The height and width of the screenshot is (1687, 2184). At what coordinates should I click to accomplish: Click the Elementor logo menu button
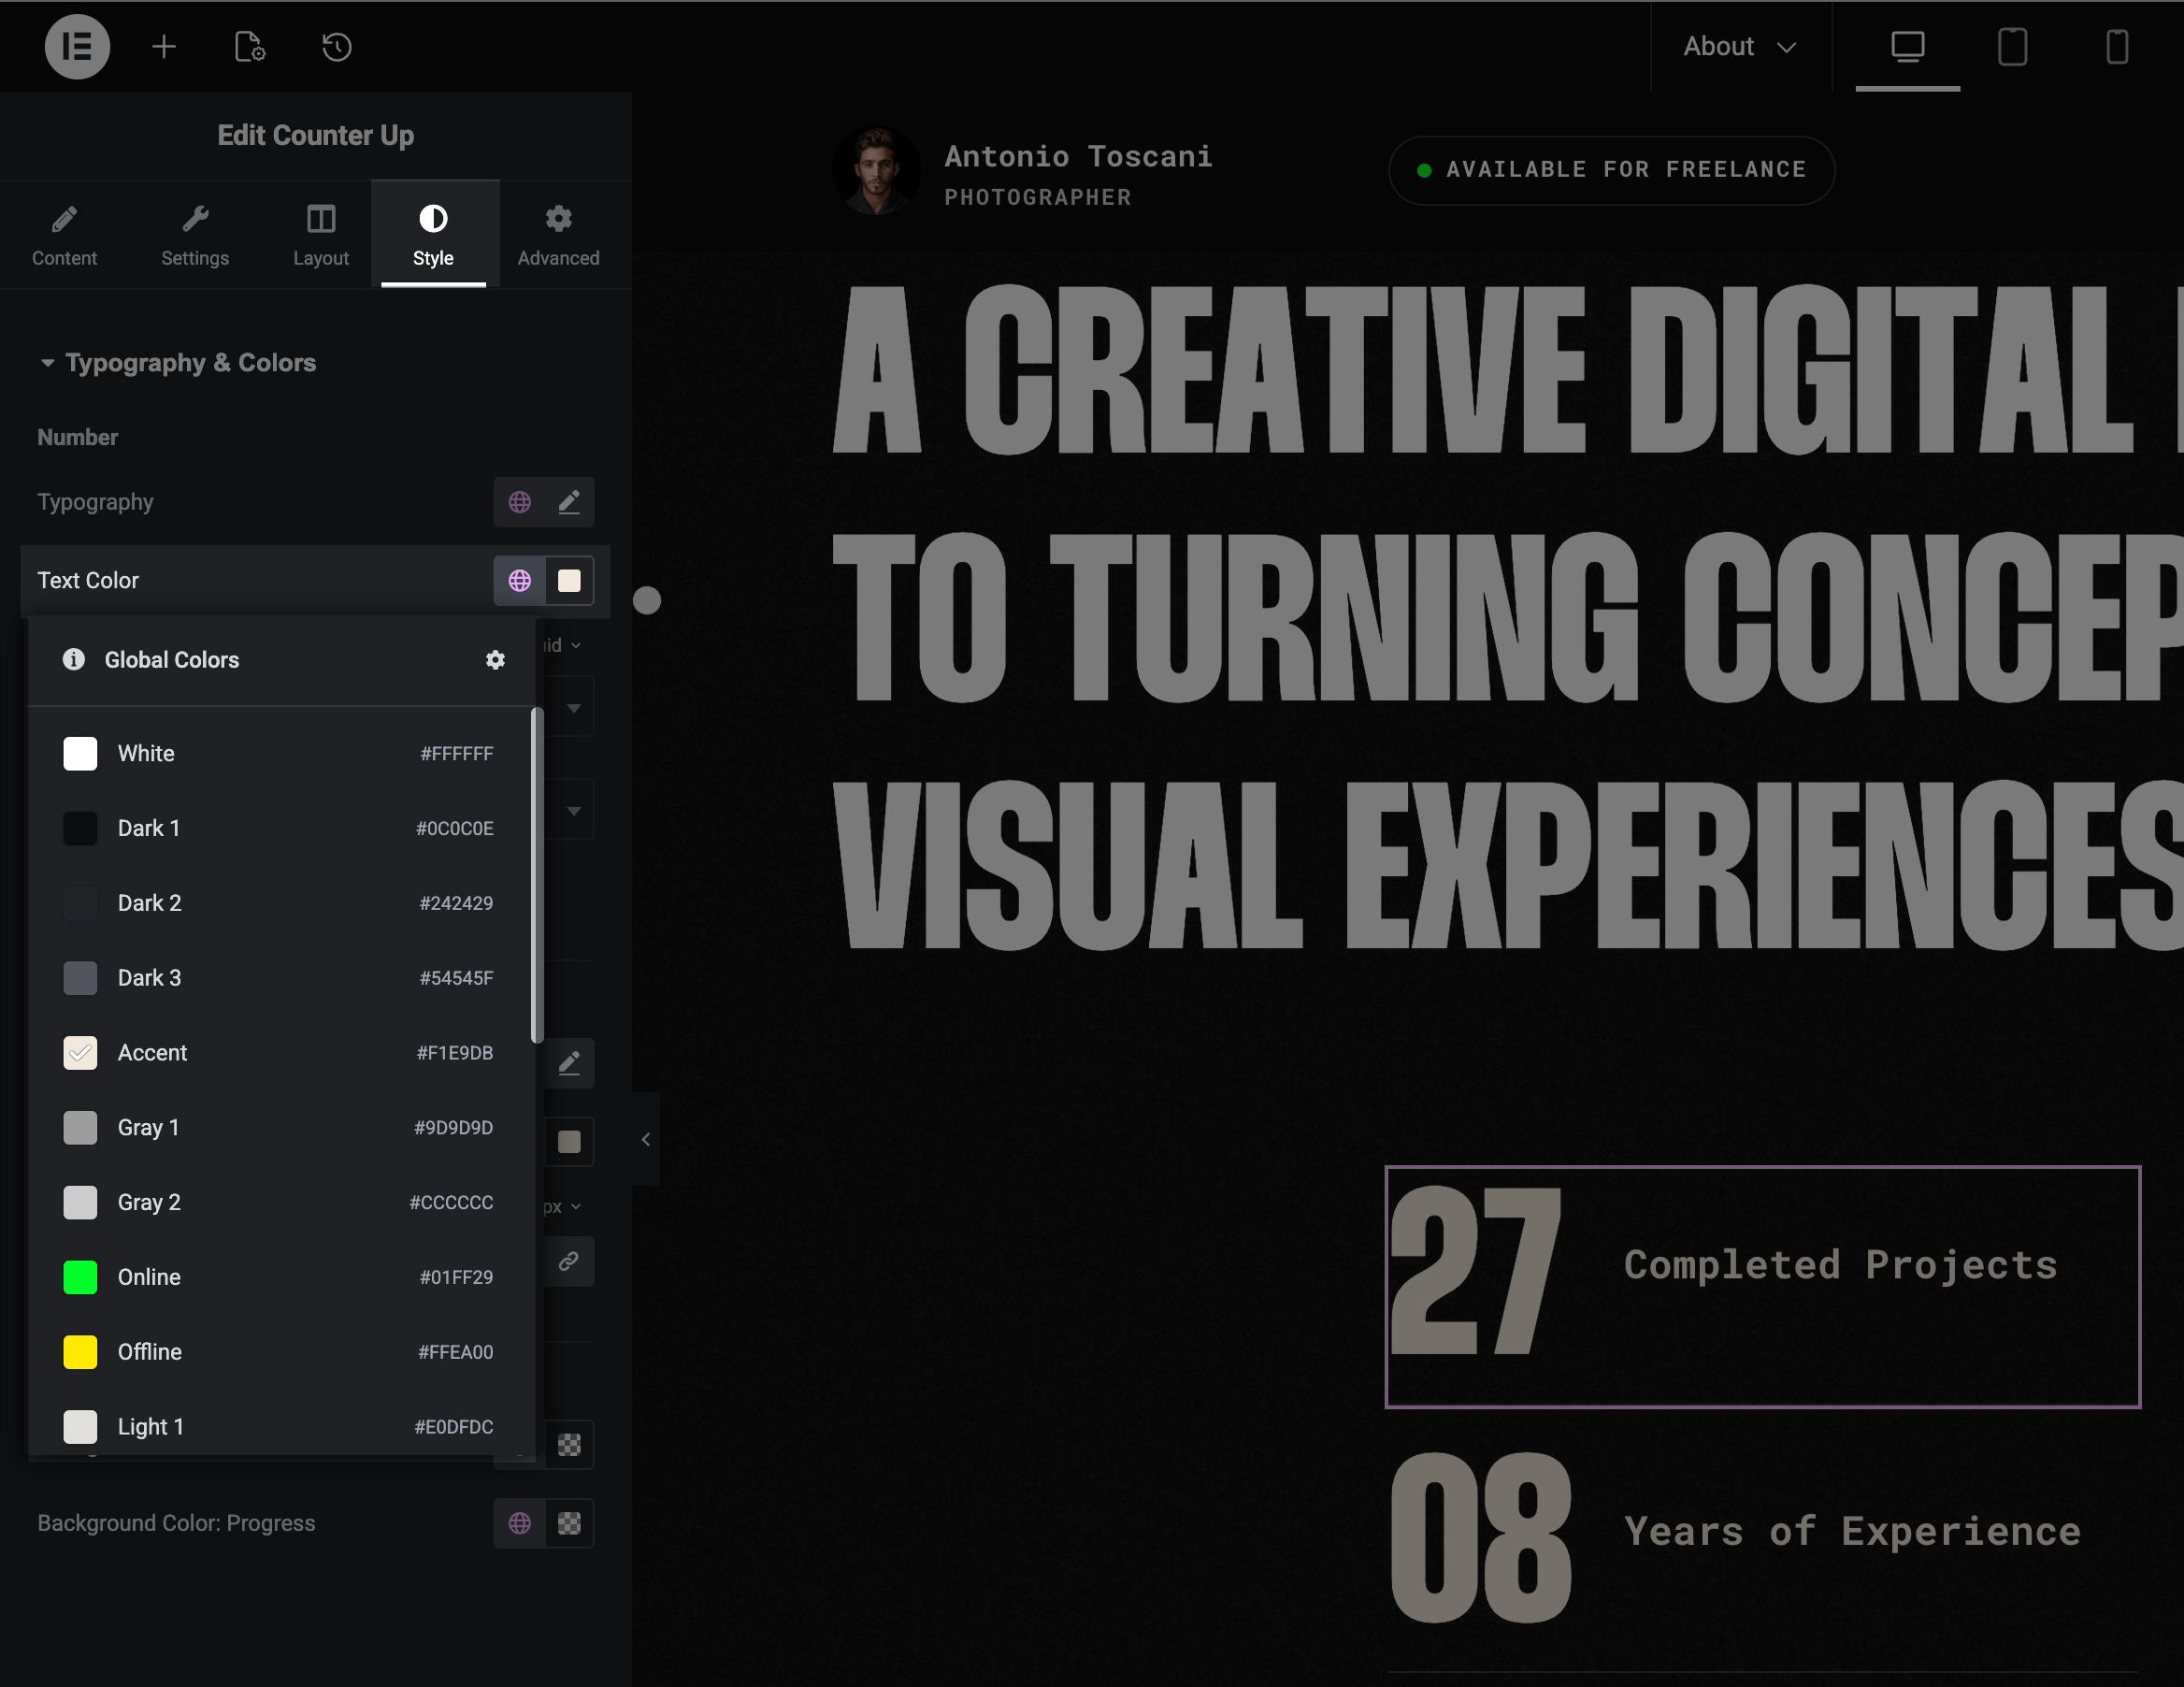(x=77, y=47)
